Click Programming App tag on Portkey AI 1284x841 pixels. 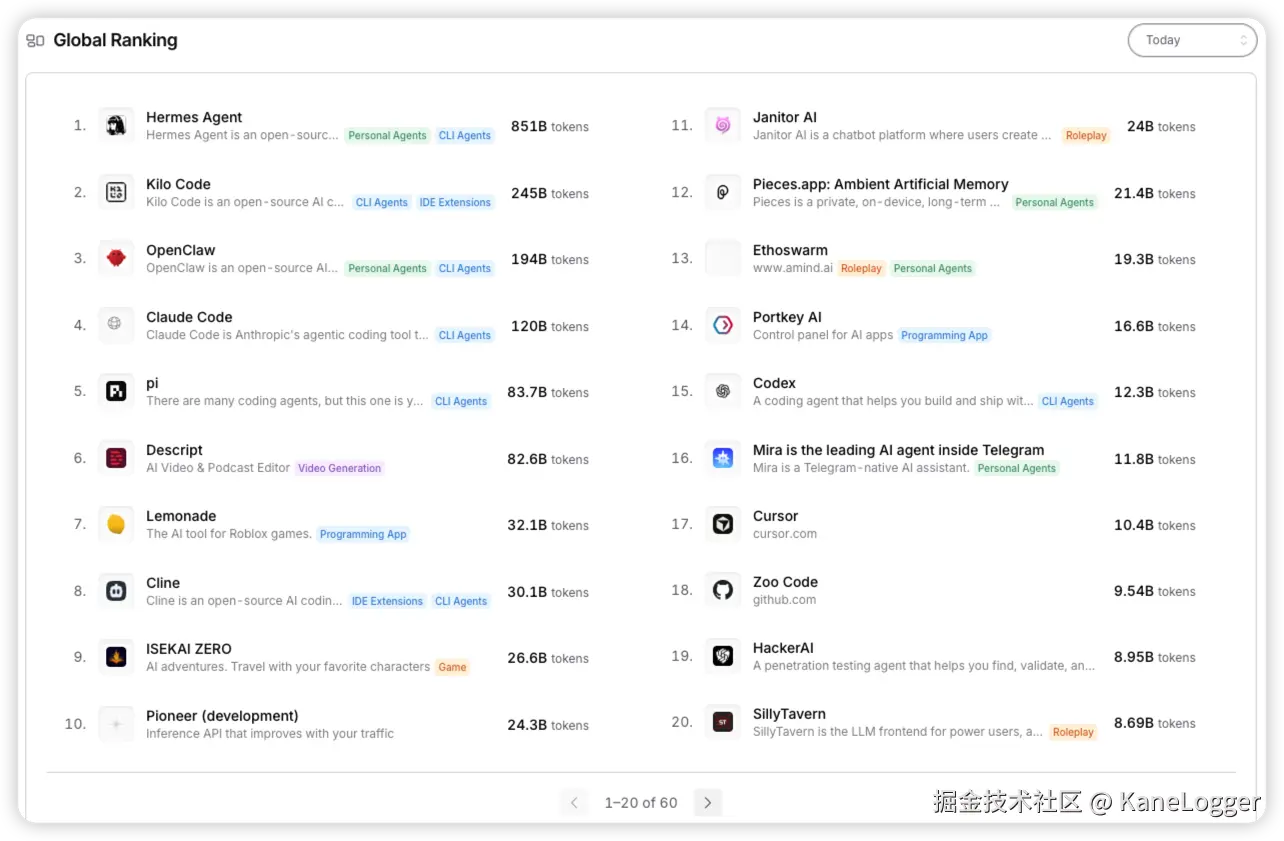944,335
